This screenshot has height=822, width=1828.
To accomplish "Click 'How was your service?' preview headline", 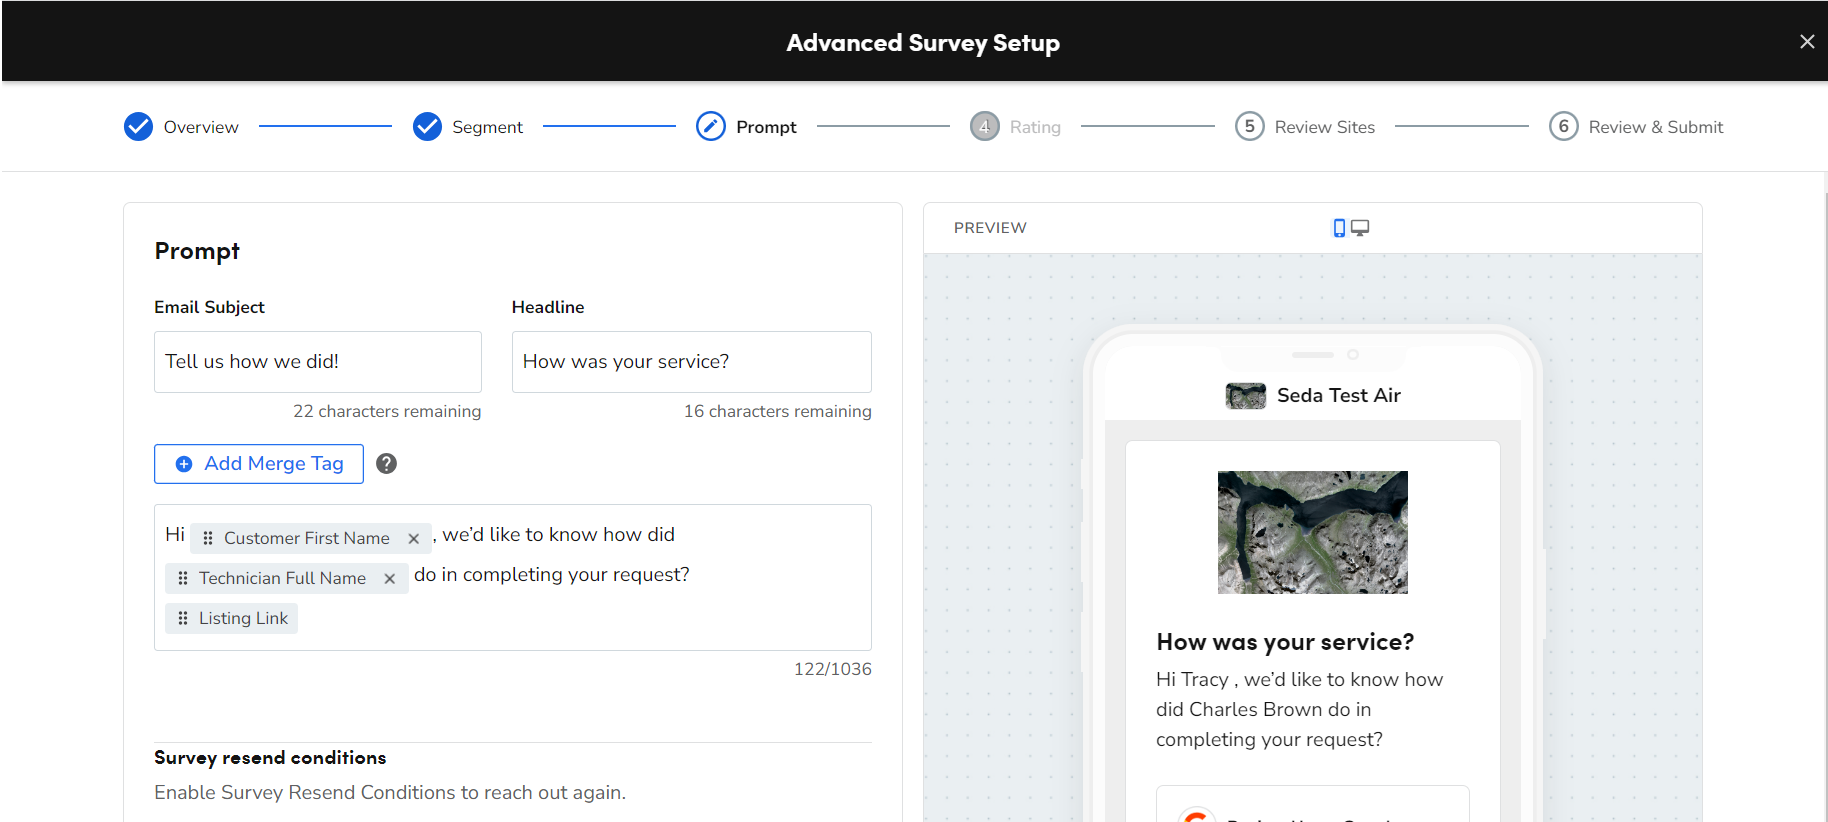I will (1285, 642).
